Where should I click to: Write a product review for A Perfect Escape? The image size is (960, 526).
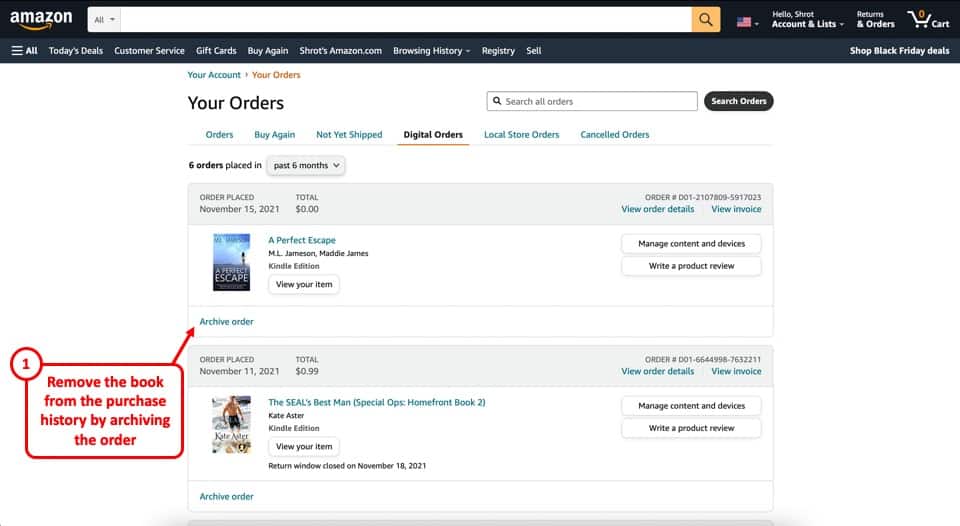coord(691,266)
